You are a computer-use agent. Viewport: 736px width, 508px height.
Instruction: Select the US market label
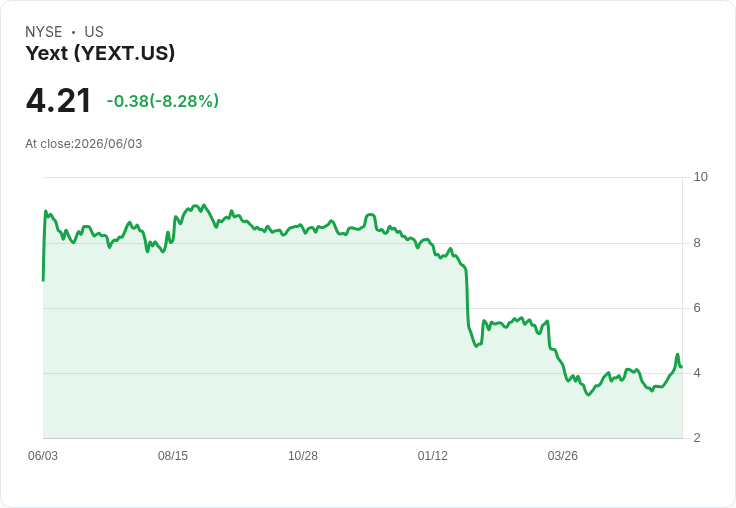94,32
